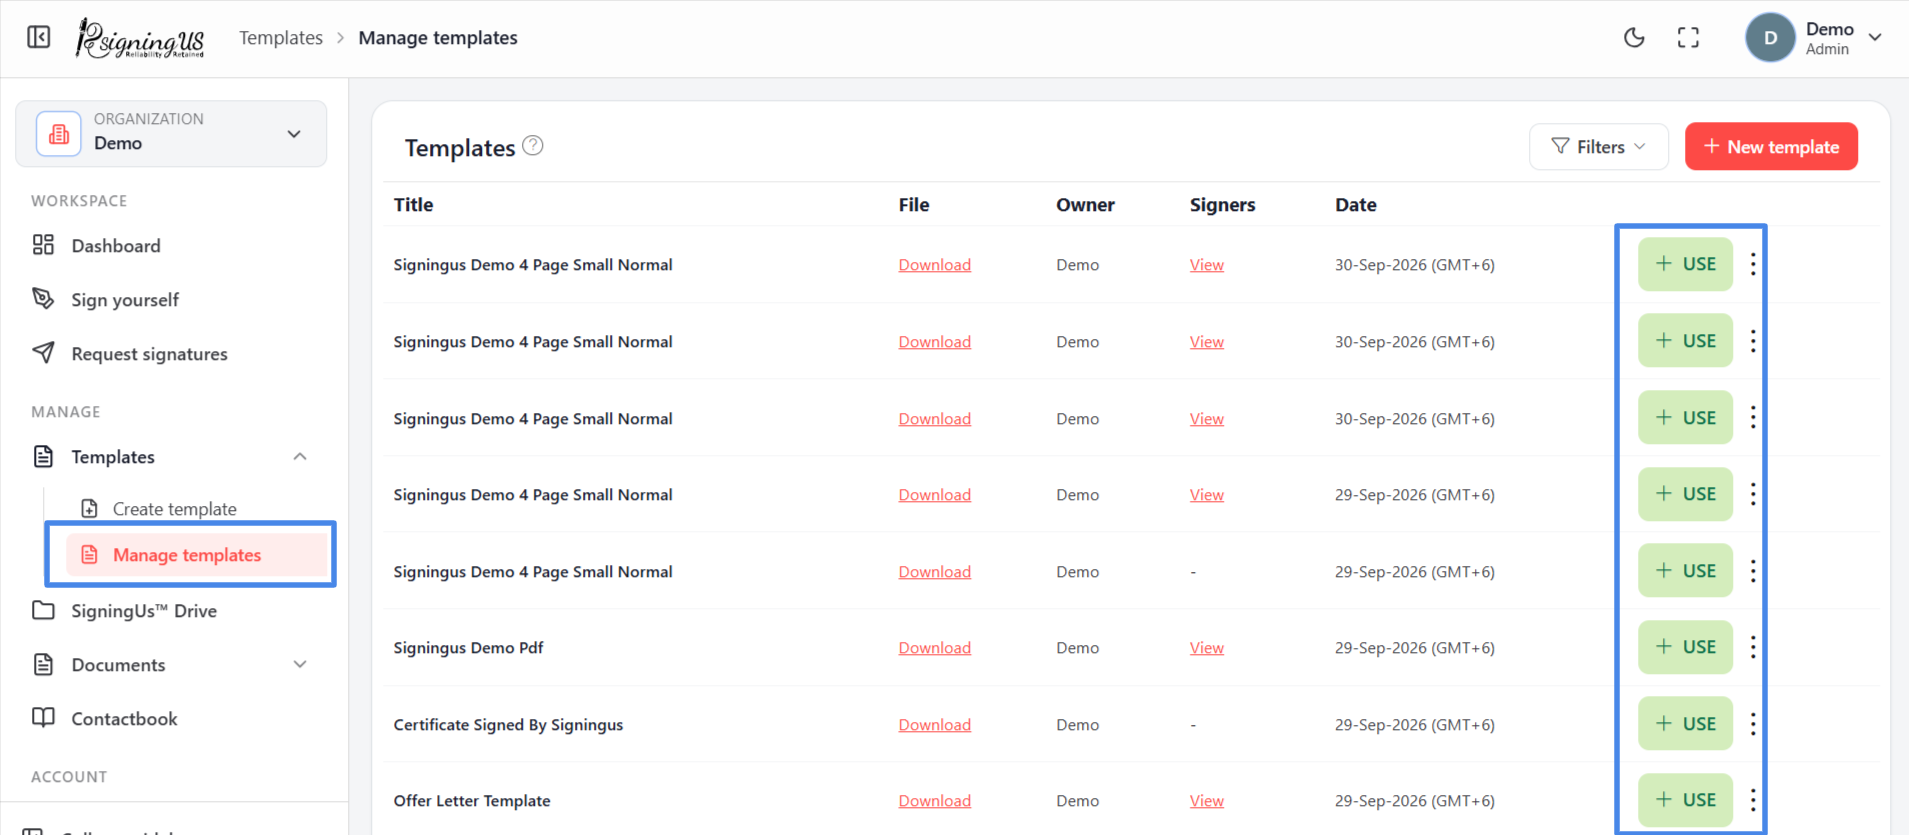Viewport: 1909px width, 835px height.
Task: Open the Organization Demo selector
Action: [x=171, y=133]
